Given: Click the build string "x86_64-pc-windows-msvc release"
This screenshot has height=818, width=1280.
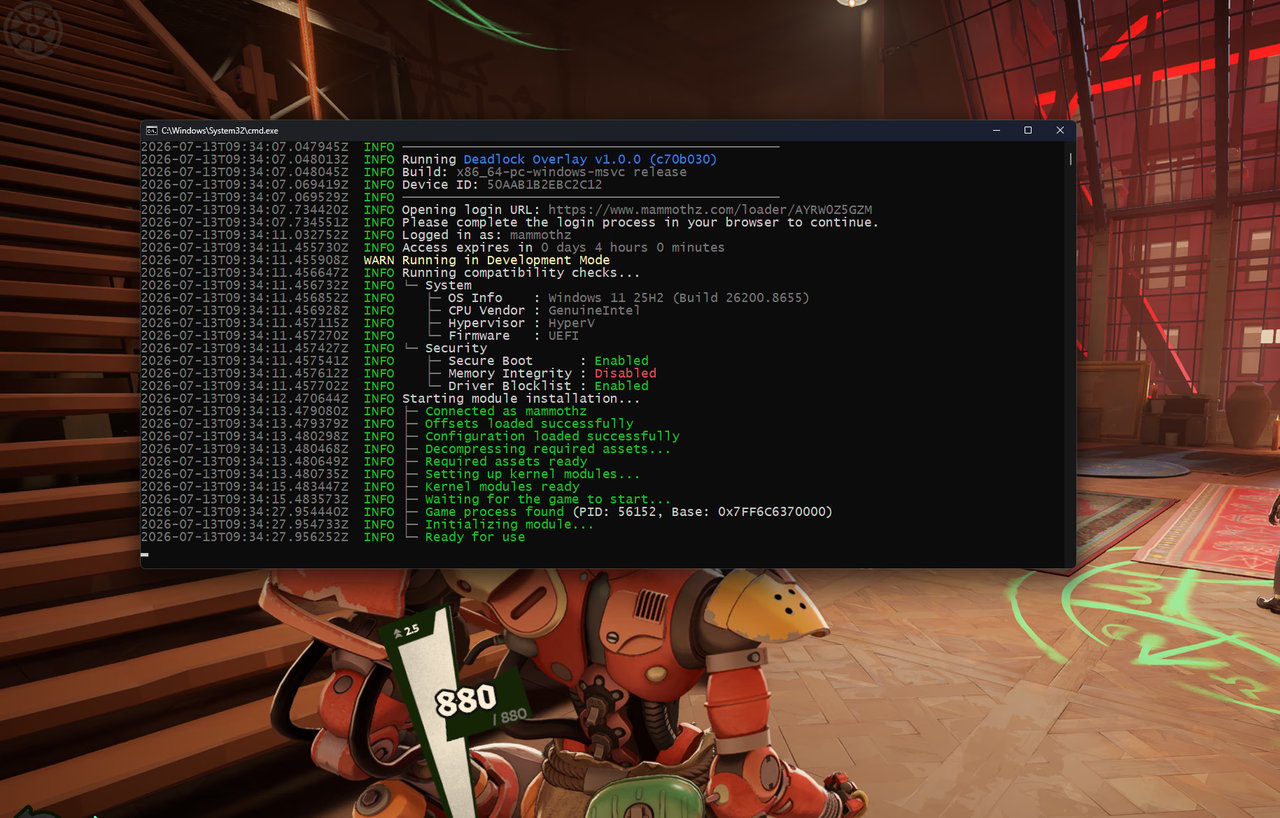Looking at the screenshot, I should [x=572, y=172].
